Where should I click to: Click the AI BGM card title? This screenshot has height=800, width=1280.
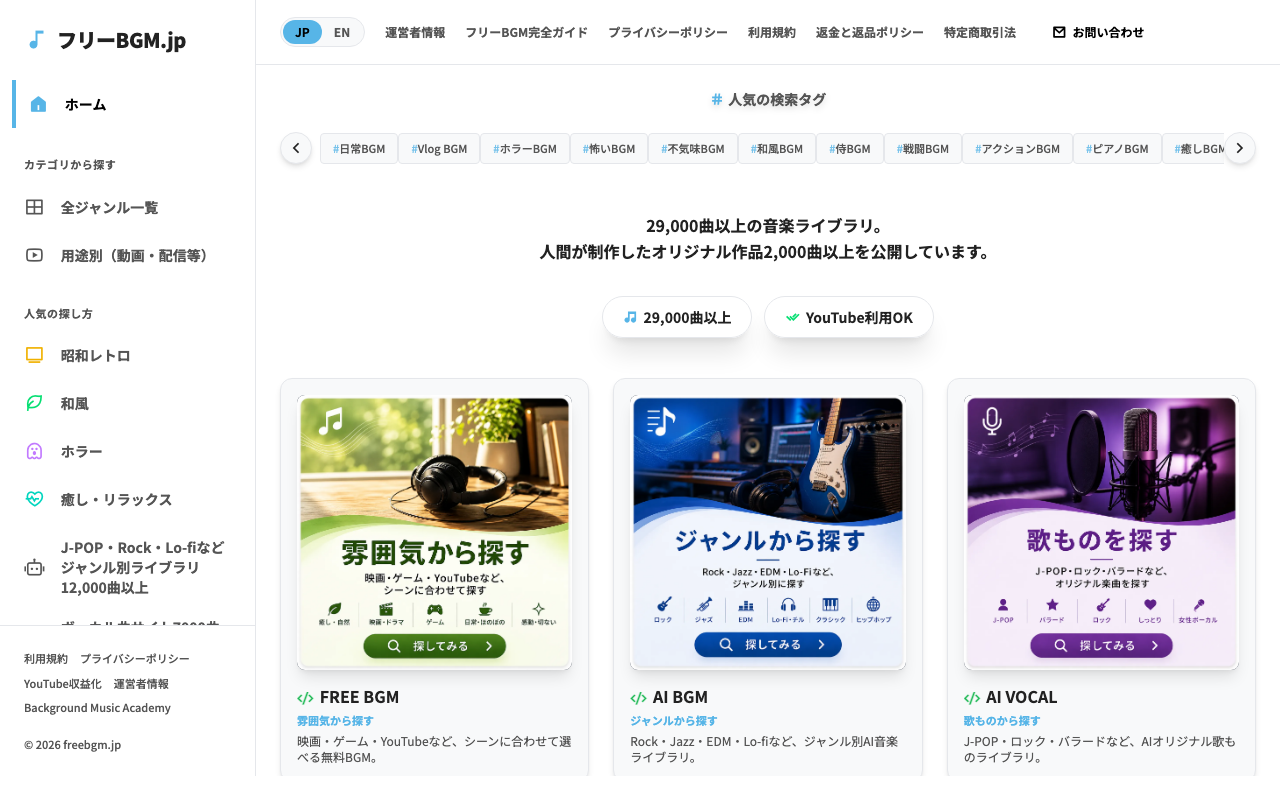(x=680, y=698)
